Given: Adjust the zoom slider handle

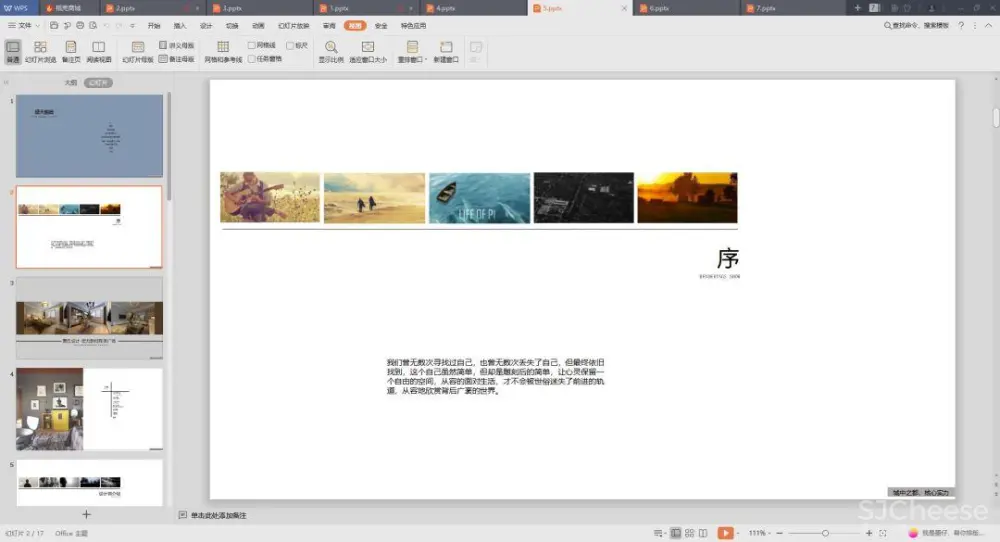Looking at the screenshot, I should (x=825, y=533).
